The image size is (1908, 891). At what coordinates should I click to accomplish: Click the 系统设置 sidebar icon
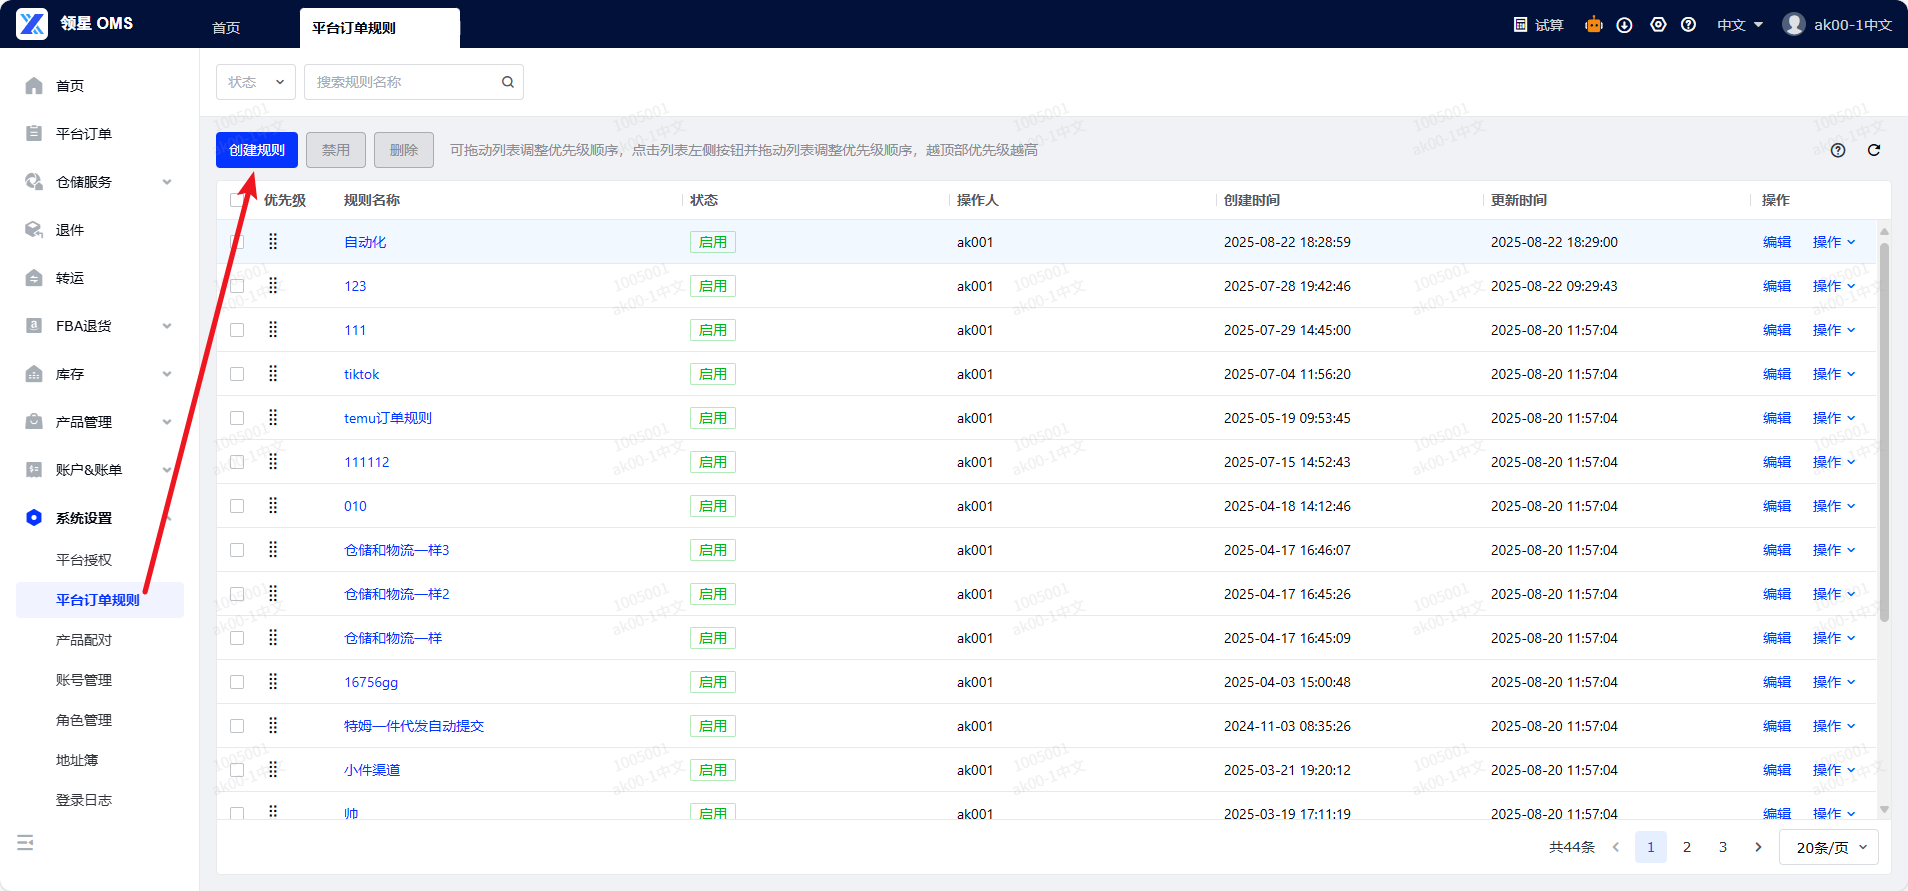pyautogui.click(x=34, y=518)
